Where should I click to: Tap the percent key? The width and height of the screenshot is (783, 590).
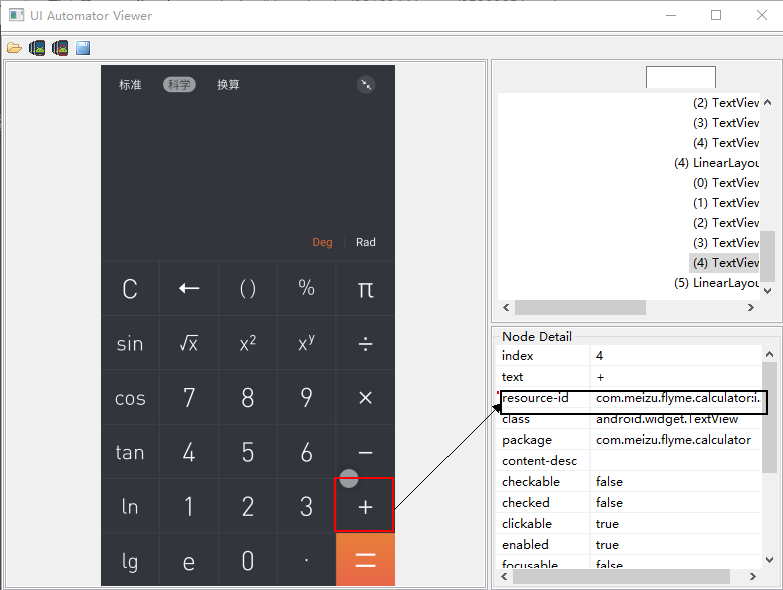point(307,288)
